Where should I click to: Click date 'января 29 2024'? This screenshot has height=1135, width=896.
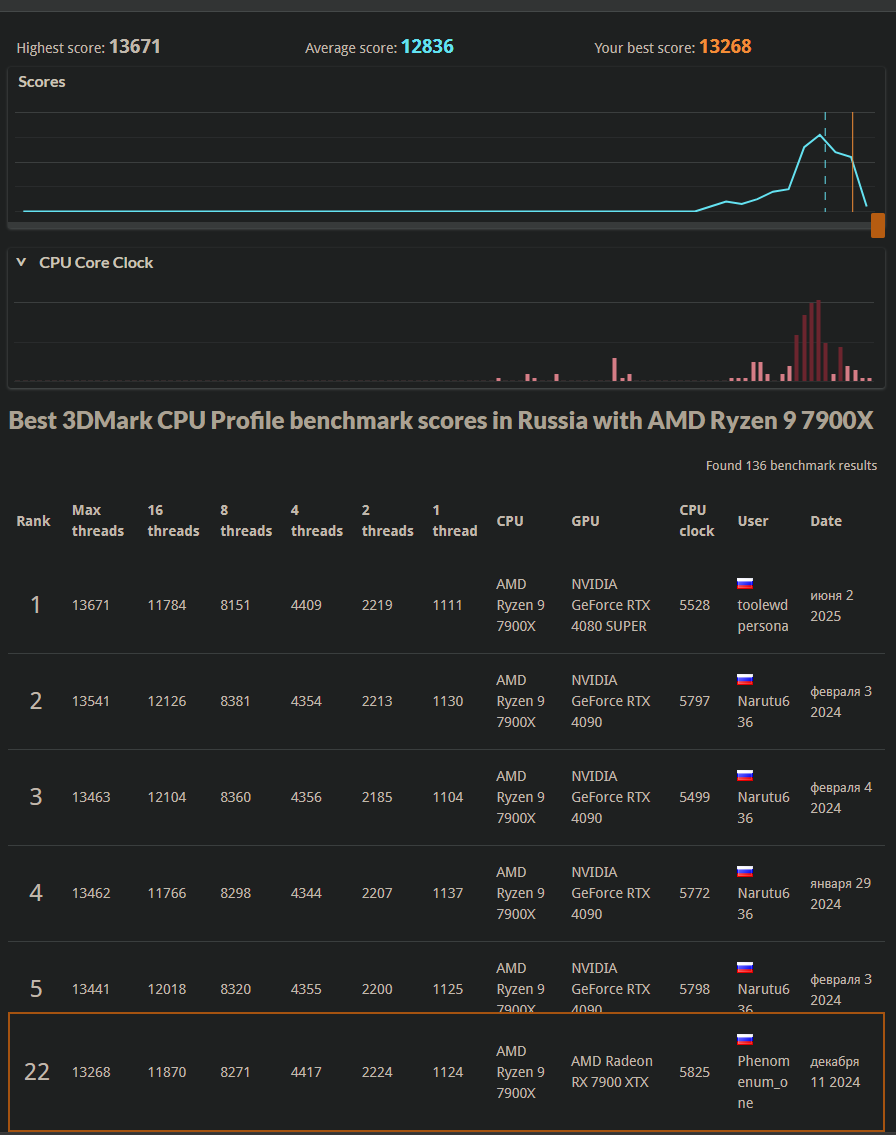click(x=840, y=893)
